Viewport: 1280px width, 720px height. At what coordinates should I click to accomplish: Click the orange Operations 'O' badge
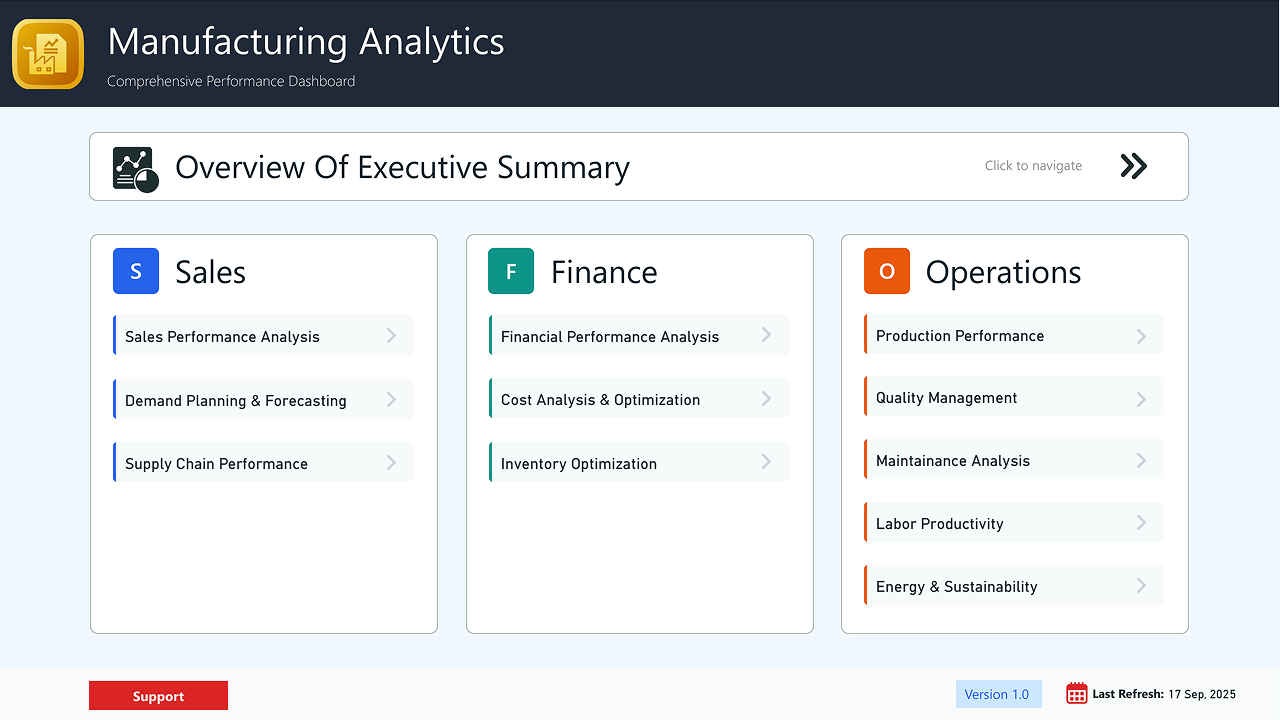[x=887, y=271]
